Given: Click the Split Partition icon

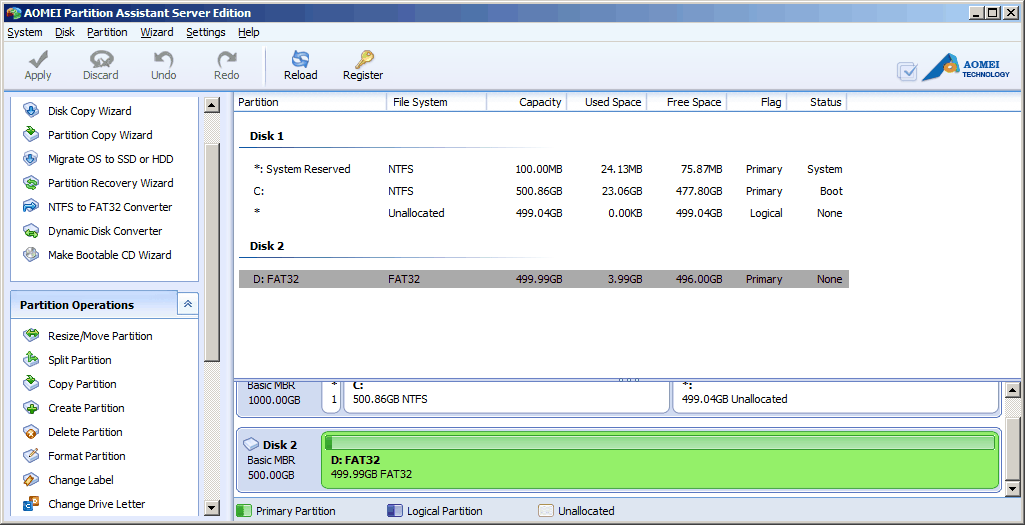Looking at the screenshot, I should coord(31,360).
